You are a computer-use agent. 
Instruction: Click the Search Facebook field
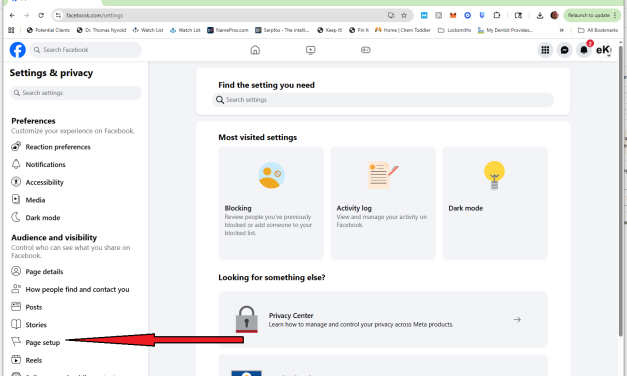click(85, 50)
